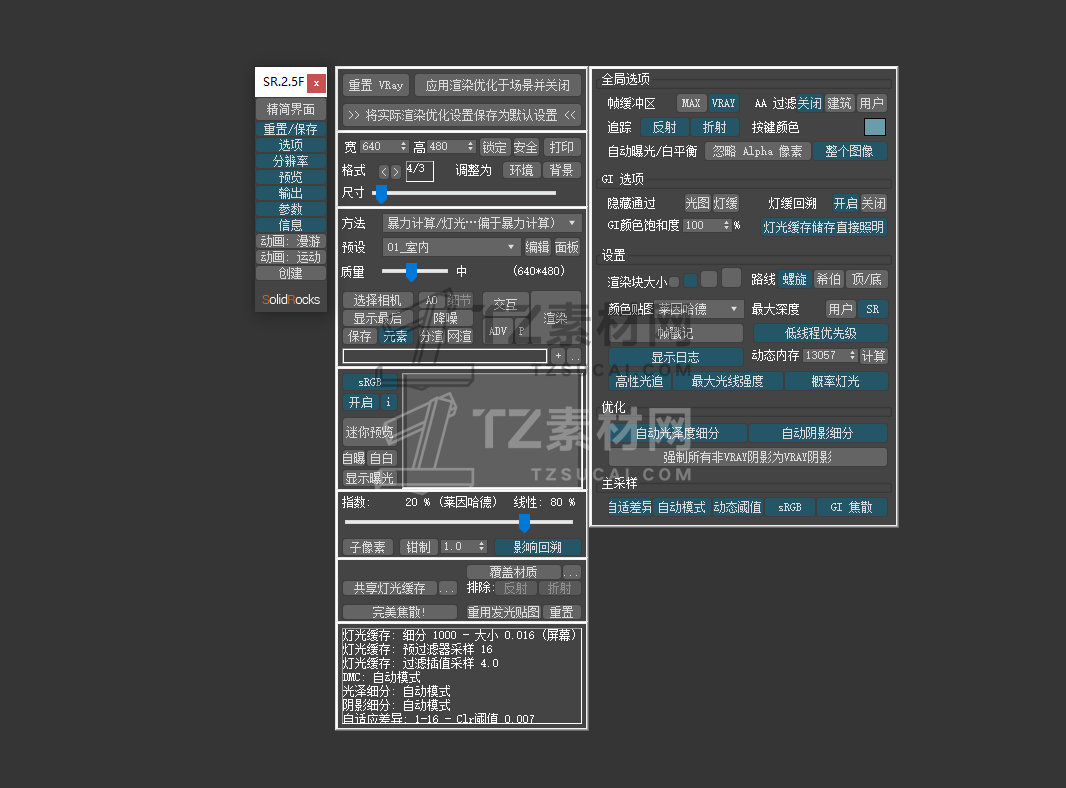Select the second blue render block size square
This screenshot has width=1066, height=788.
tap(690, 280)
